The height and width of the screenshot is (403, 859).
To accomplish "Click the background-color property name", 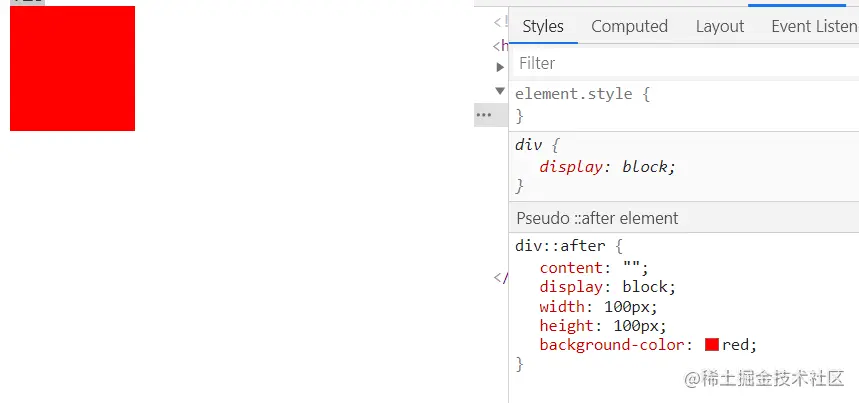I will point(612,345).
